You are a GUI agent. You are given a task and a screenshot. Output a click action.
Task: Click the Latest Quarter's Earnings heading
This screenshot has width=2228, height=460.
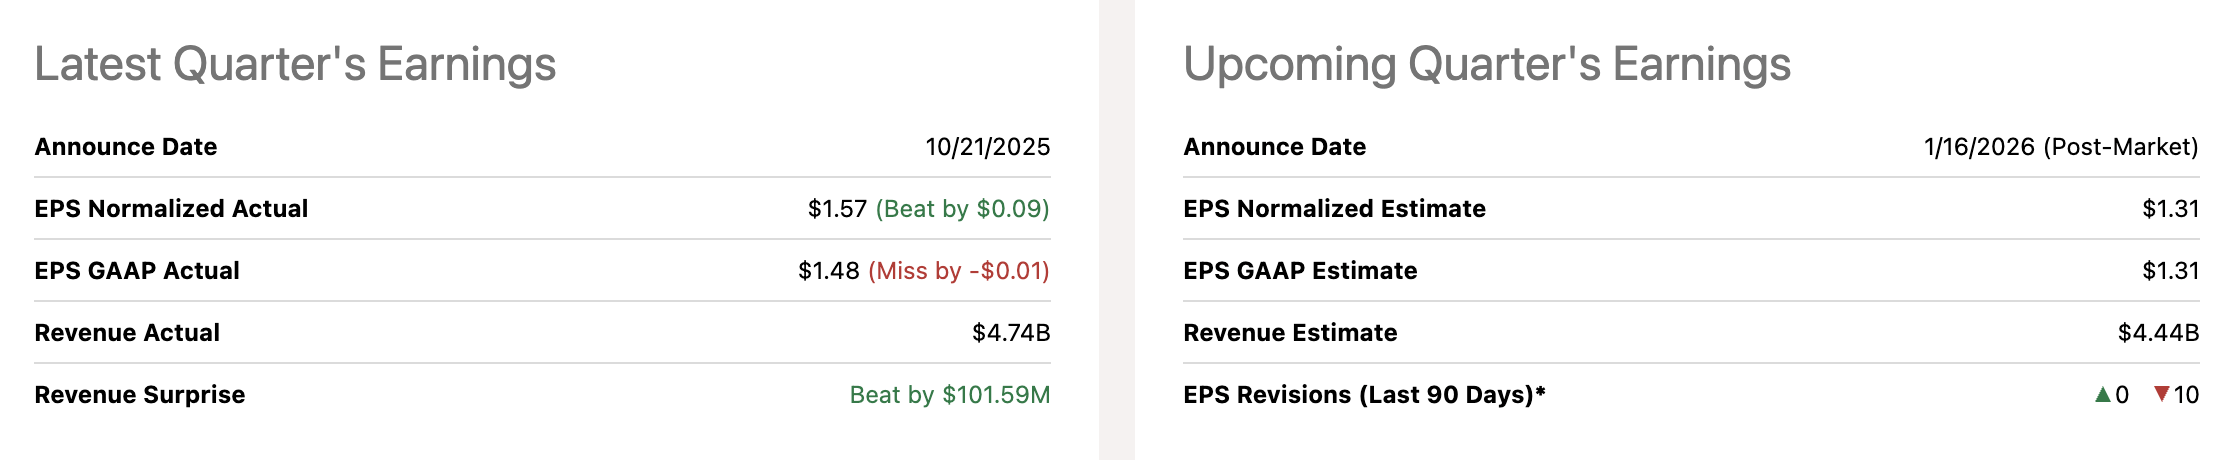tap(295, 64)
